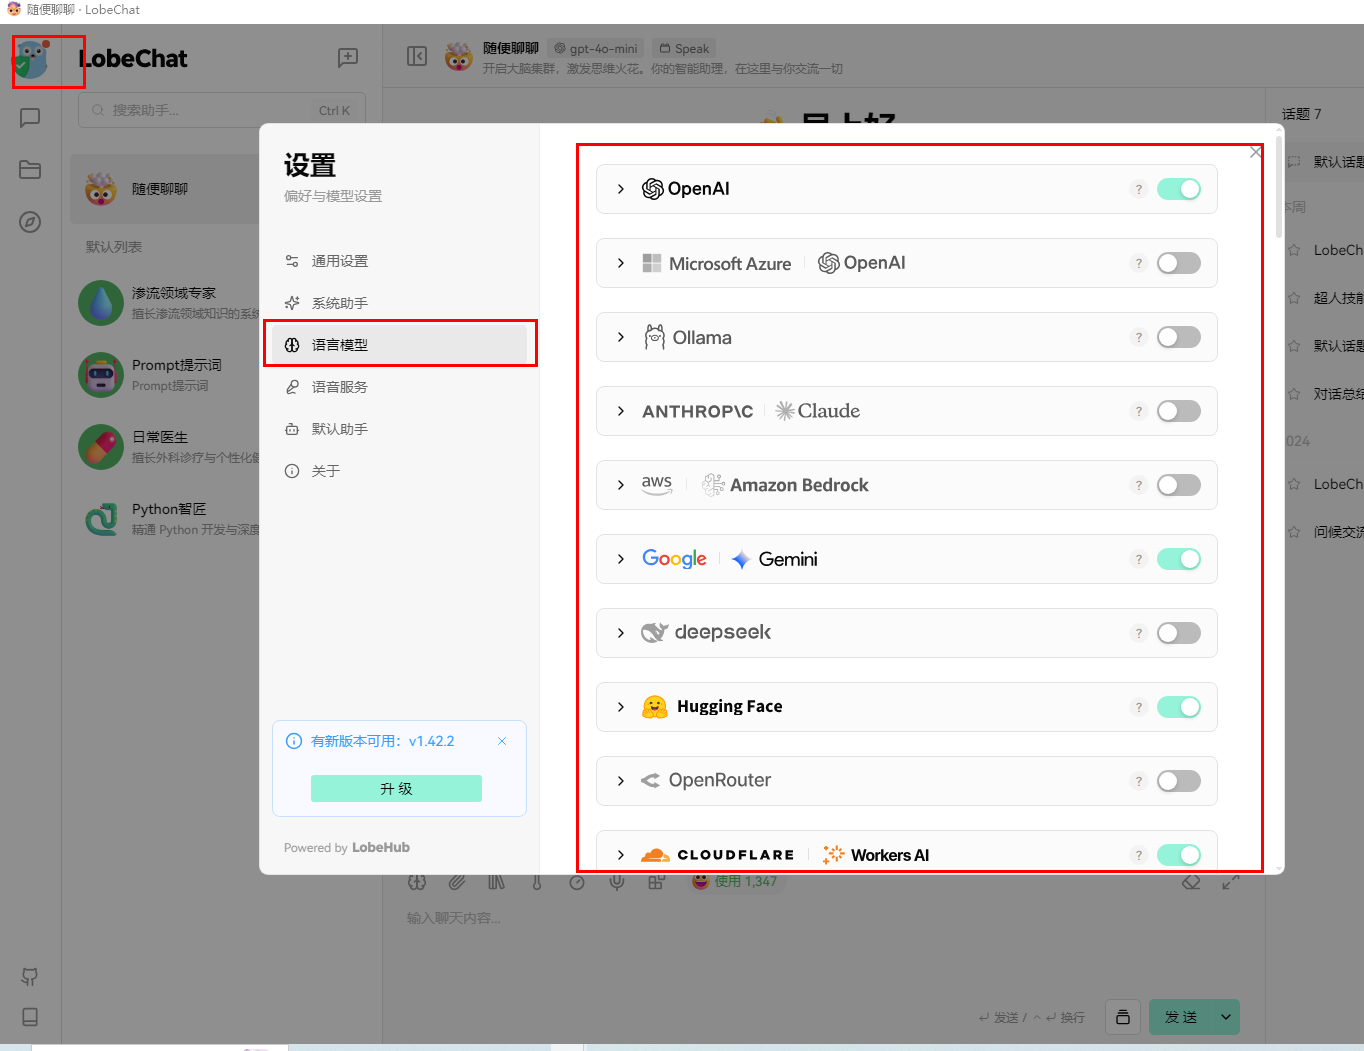1364x1051 pixels.
Task: Open the 语音服务 settings tab
Action: pos(399,387)
